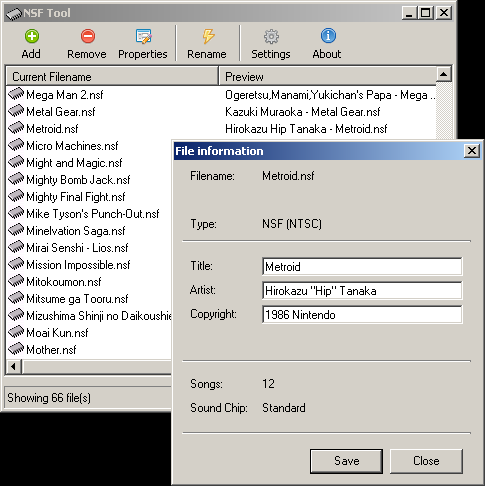Select Metal Gear.nsf filename

tap(61, 112)
